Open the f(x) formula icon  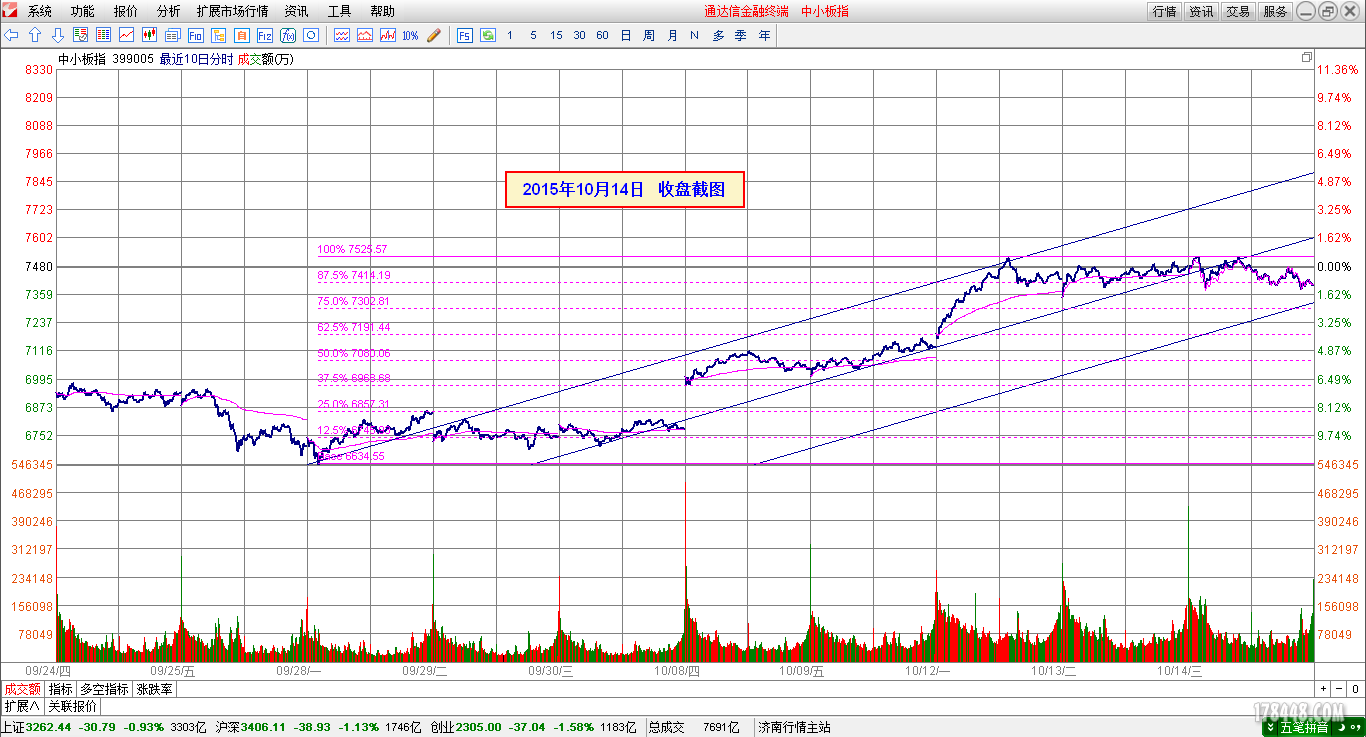click(x=287, y=35)
